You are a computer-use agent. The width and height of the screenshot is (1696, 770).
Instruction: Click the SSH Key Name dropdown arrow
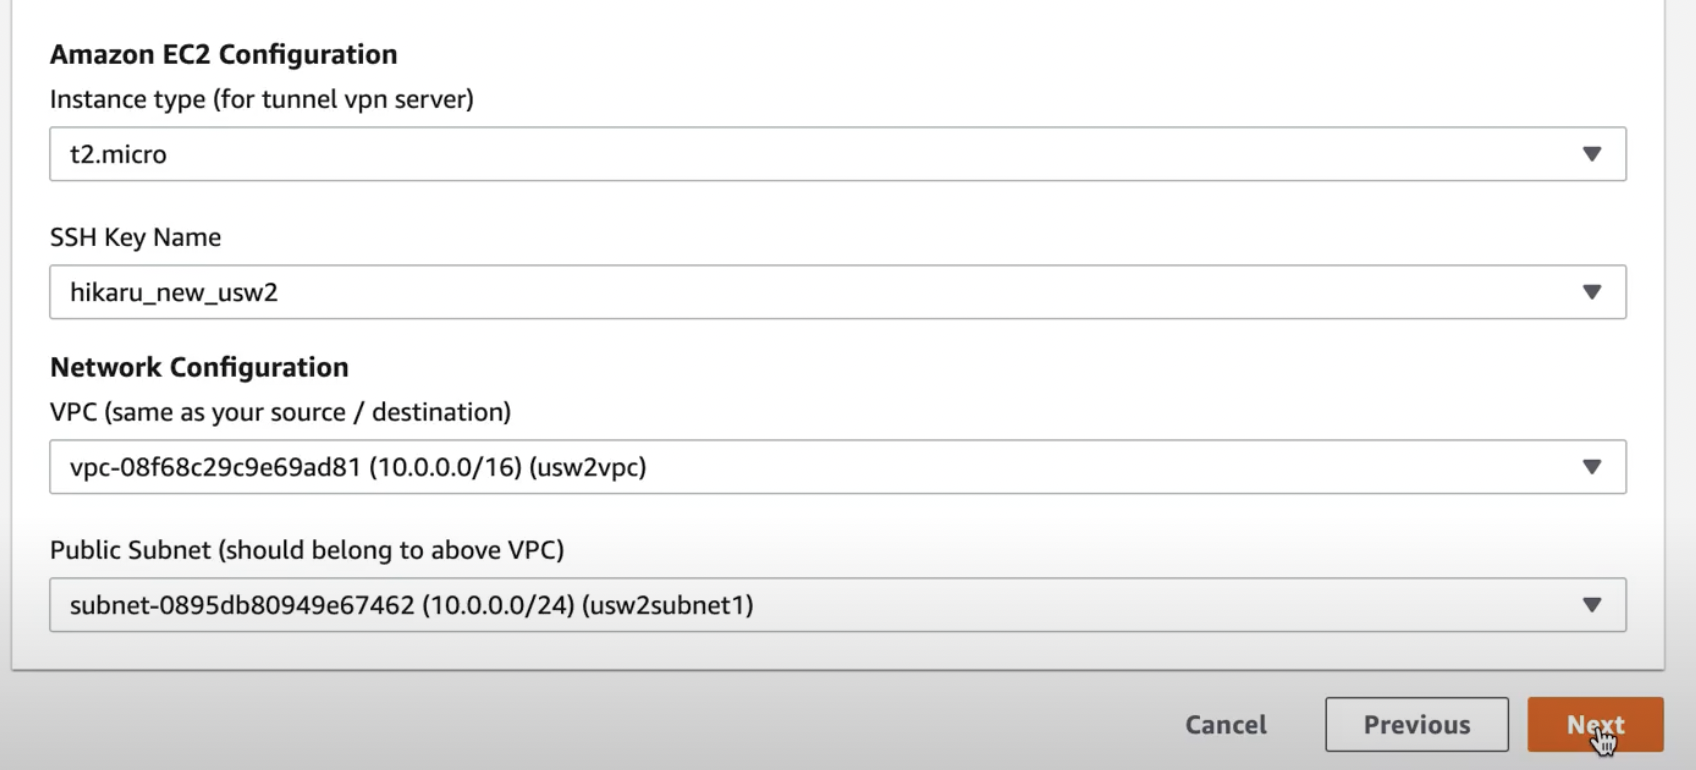pos(1592,292)
